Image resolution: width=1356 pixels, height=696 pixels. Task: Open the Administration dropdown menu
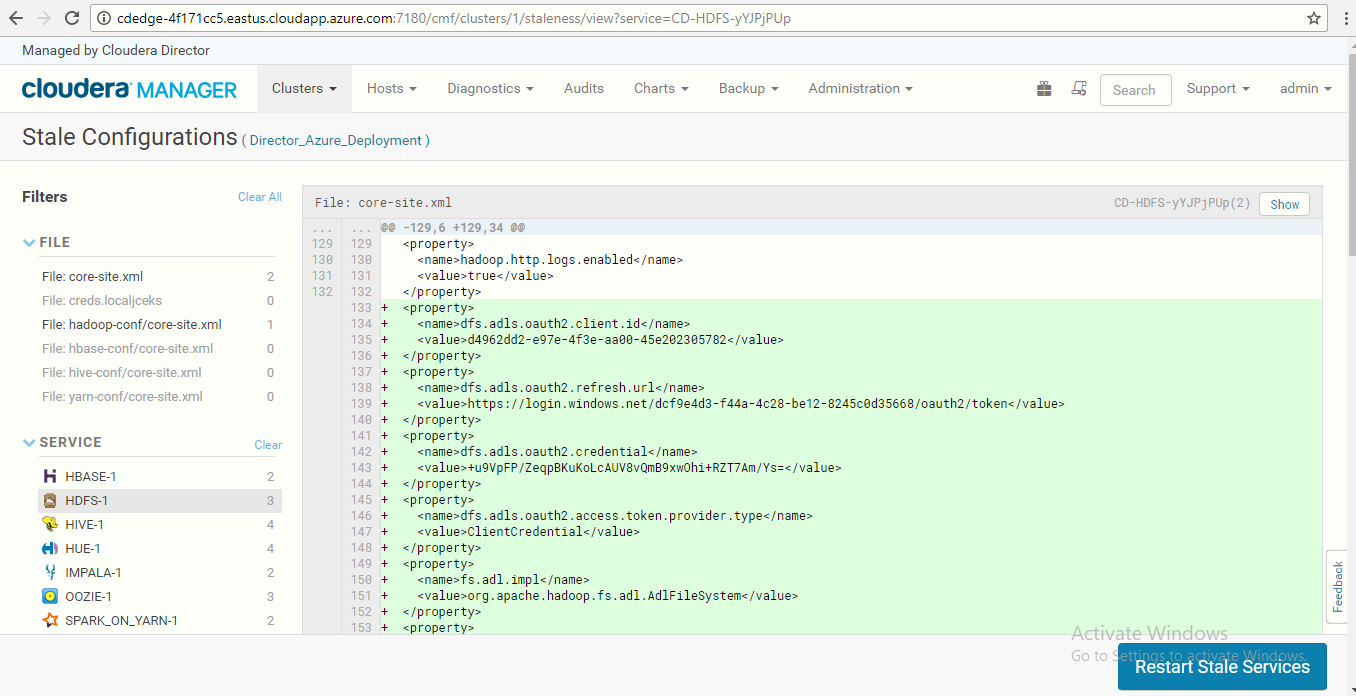tap(860, 89)
